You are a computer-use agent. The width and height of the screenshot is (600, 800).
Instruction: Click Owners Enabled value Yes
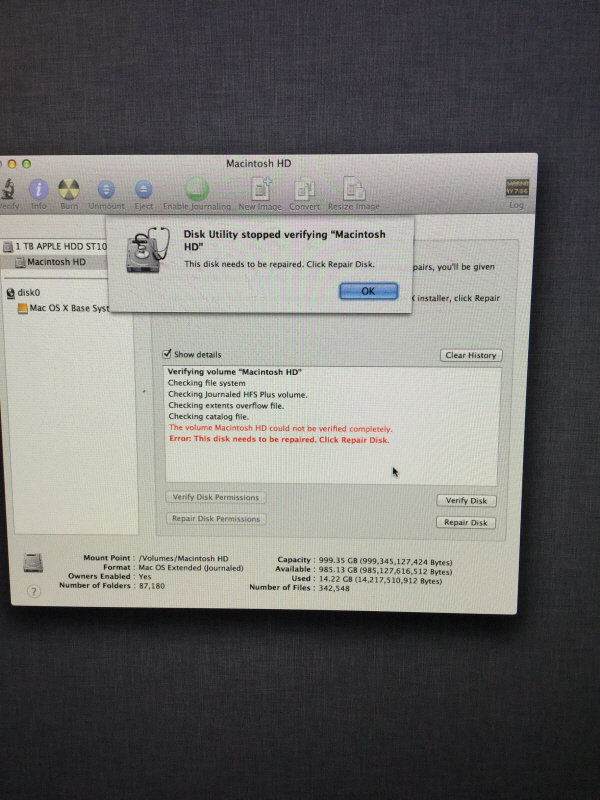pos(145,577)
